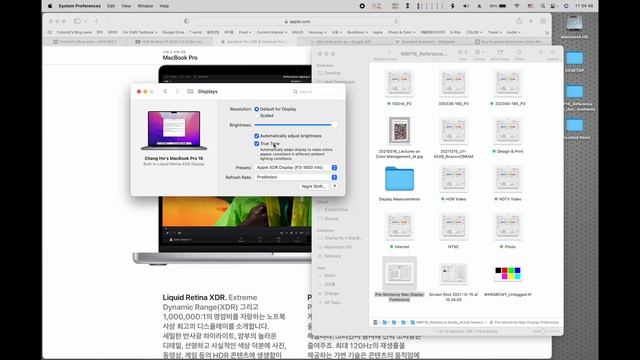The height and width of the screenshot is (360, 640).
Task: Select Scaled resolution option
Action: (256, 116)
